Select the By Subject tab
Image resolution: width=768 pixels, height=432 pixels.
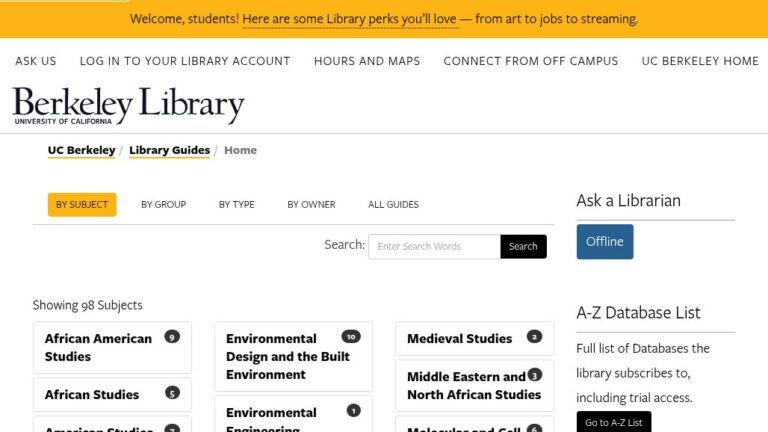[82, 205]
